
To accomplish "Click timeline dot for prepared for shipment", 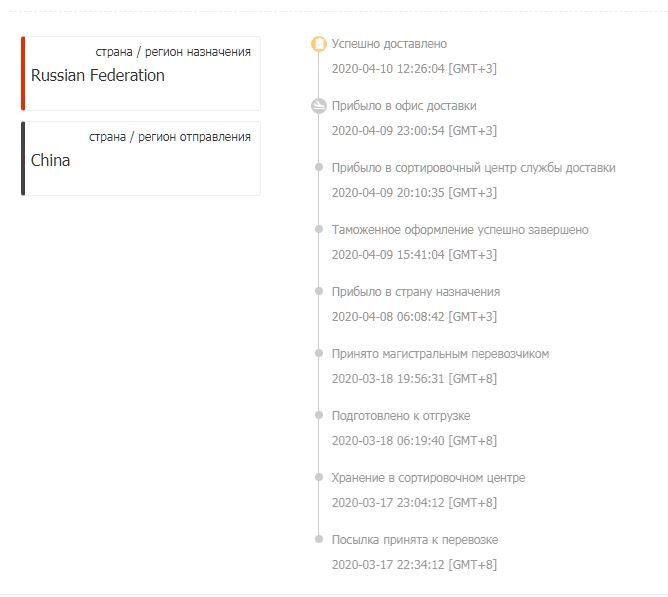I will [319, 416].
